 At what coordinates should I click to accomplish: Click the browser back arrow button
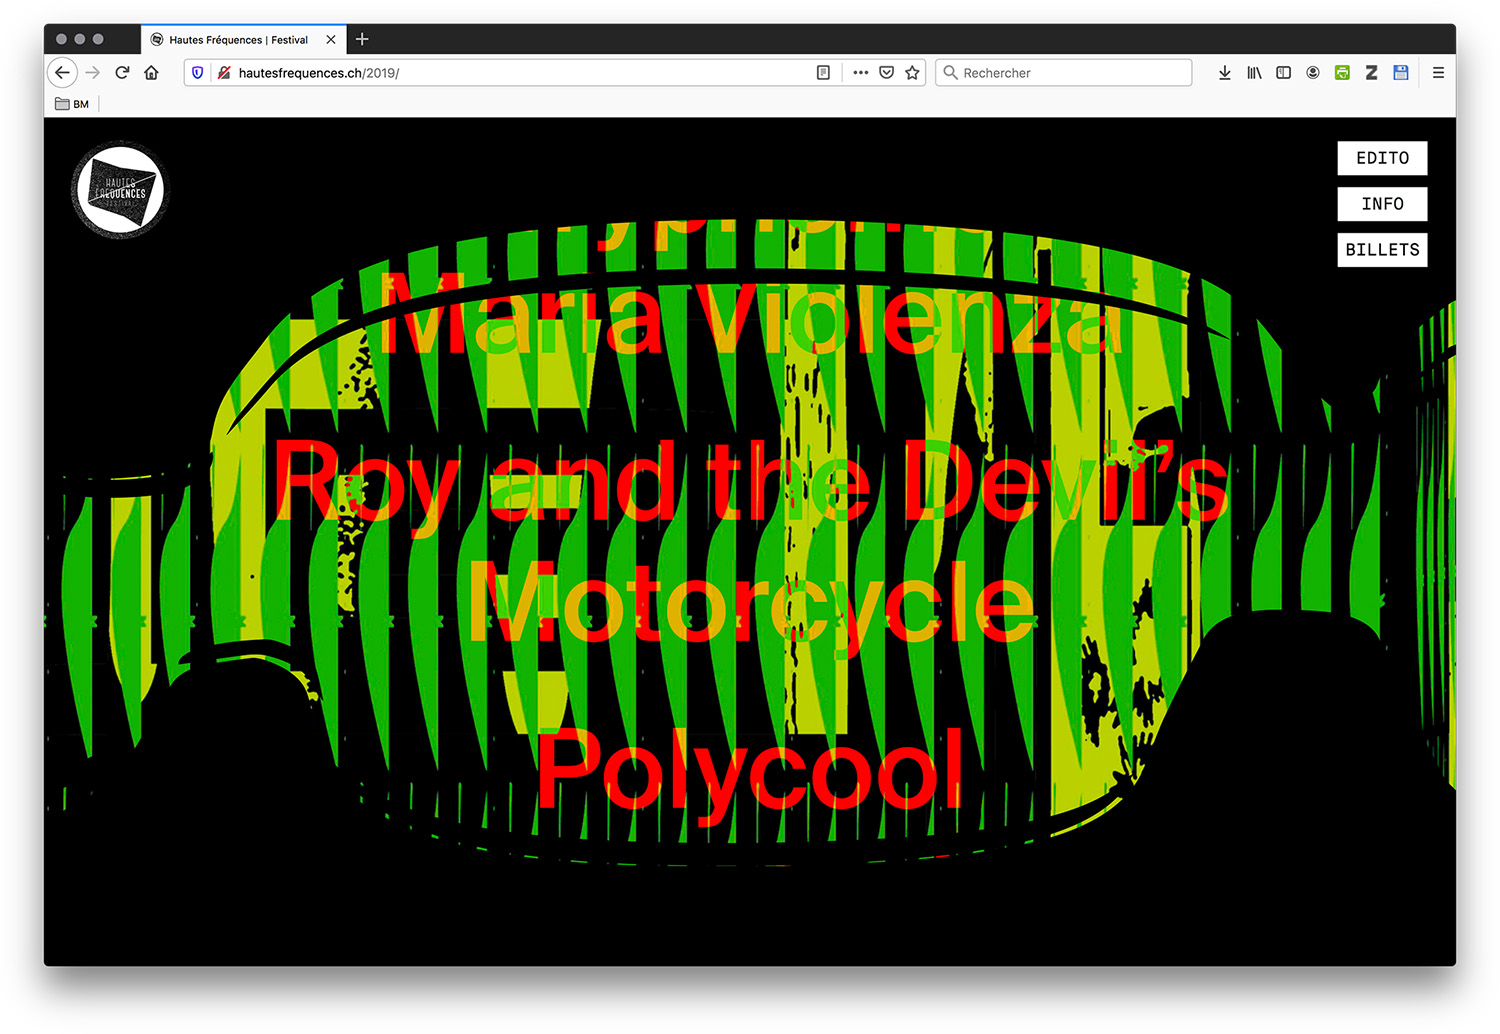point(62,72)
